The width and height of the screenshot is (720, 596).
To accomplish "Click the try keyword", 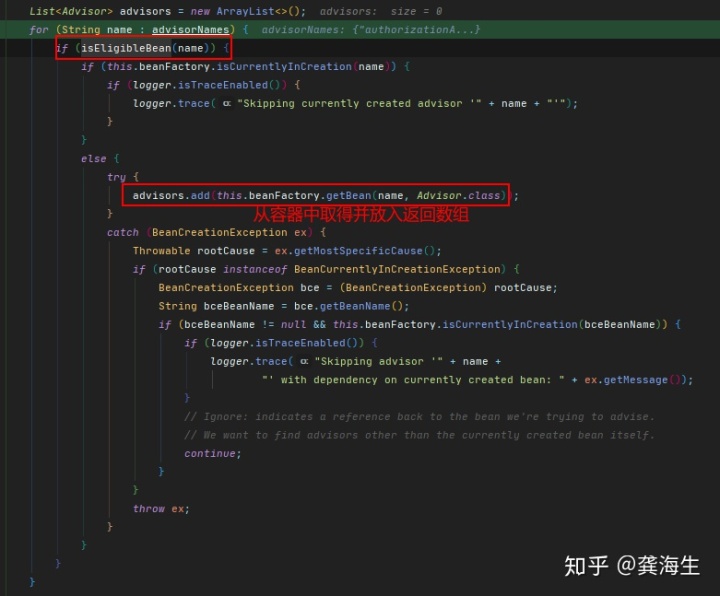I will pyautogui.click(x=116, y=177).
